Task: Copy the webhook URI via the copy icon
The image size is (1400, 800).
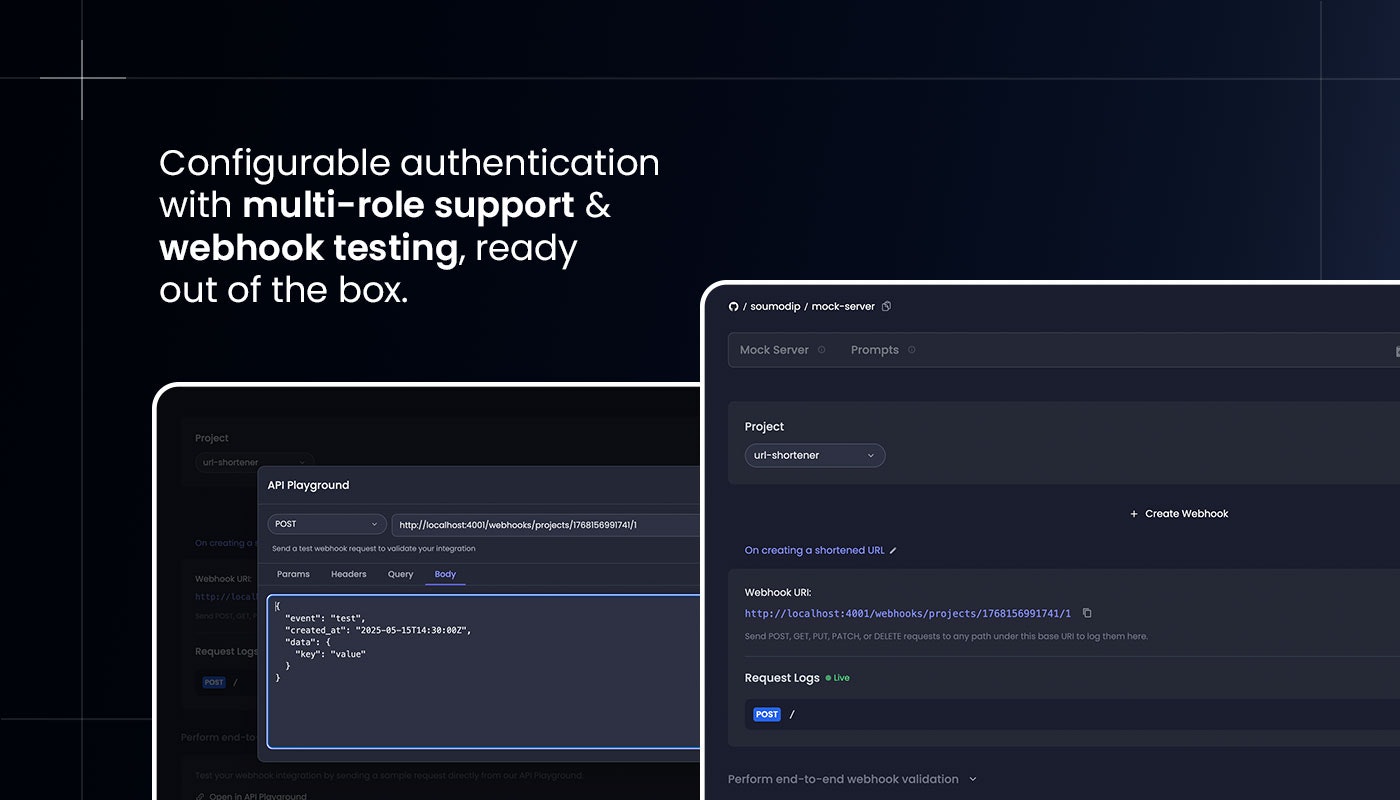Action: click(1086, 613)
